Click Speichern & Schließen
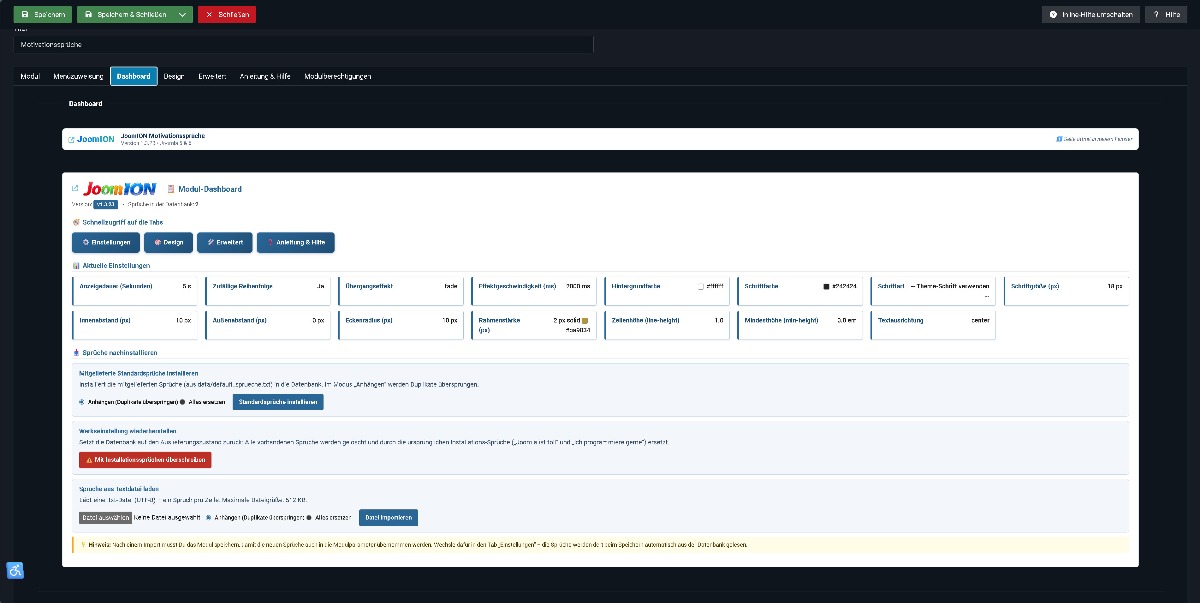1200x603 pixels. point(125,15)
